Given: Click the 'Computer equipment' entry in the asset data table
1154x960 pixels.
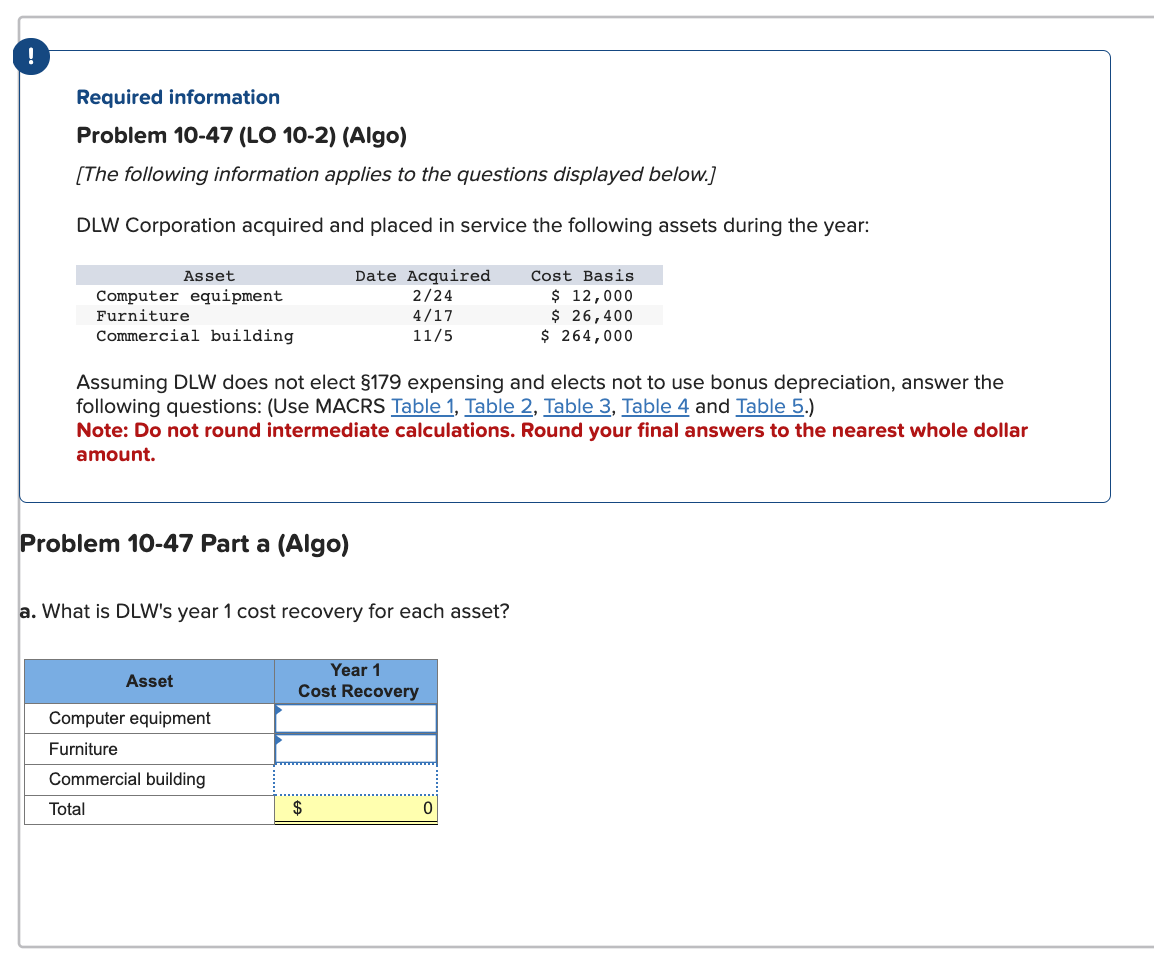Looking at the screenshot, I should [189, 296].
